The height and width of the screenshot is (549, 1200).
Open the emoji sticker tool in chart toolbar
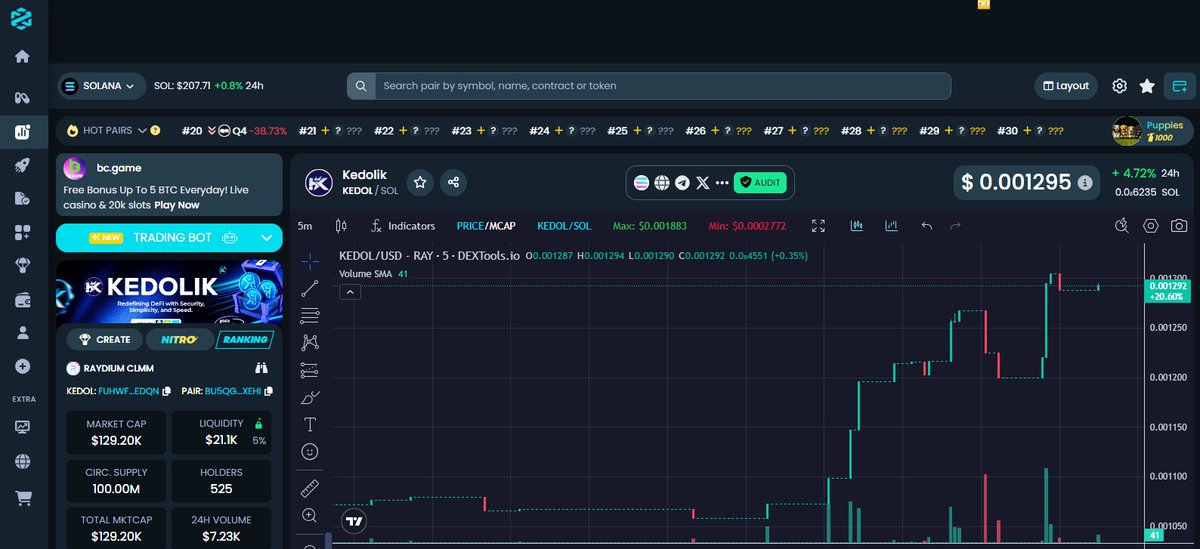[x=310, y=452]
